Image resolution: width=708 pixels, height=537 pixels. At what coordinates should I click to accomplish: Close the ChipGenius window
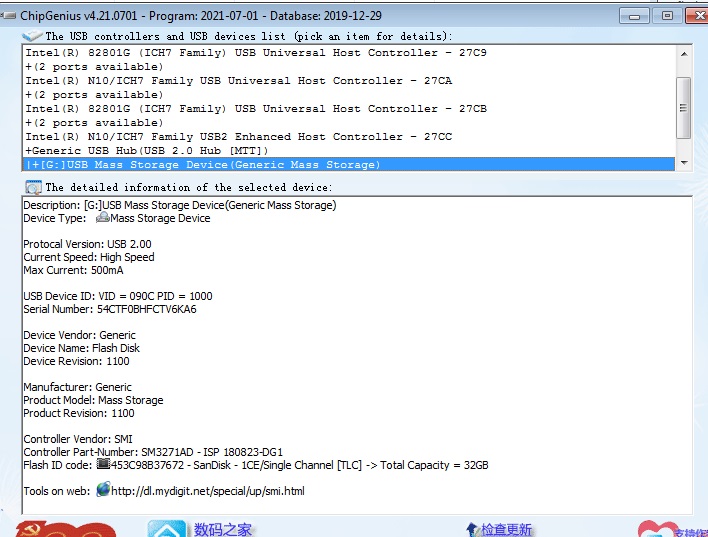click(698, 16)
